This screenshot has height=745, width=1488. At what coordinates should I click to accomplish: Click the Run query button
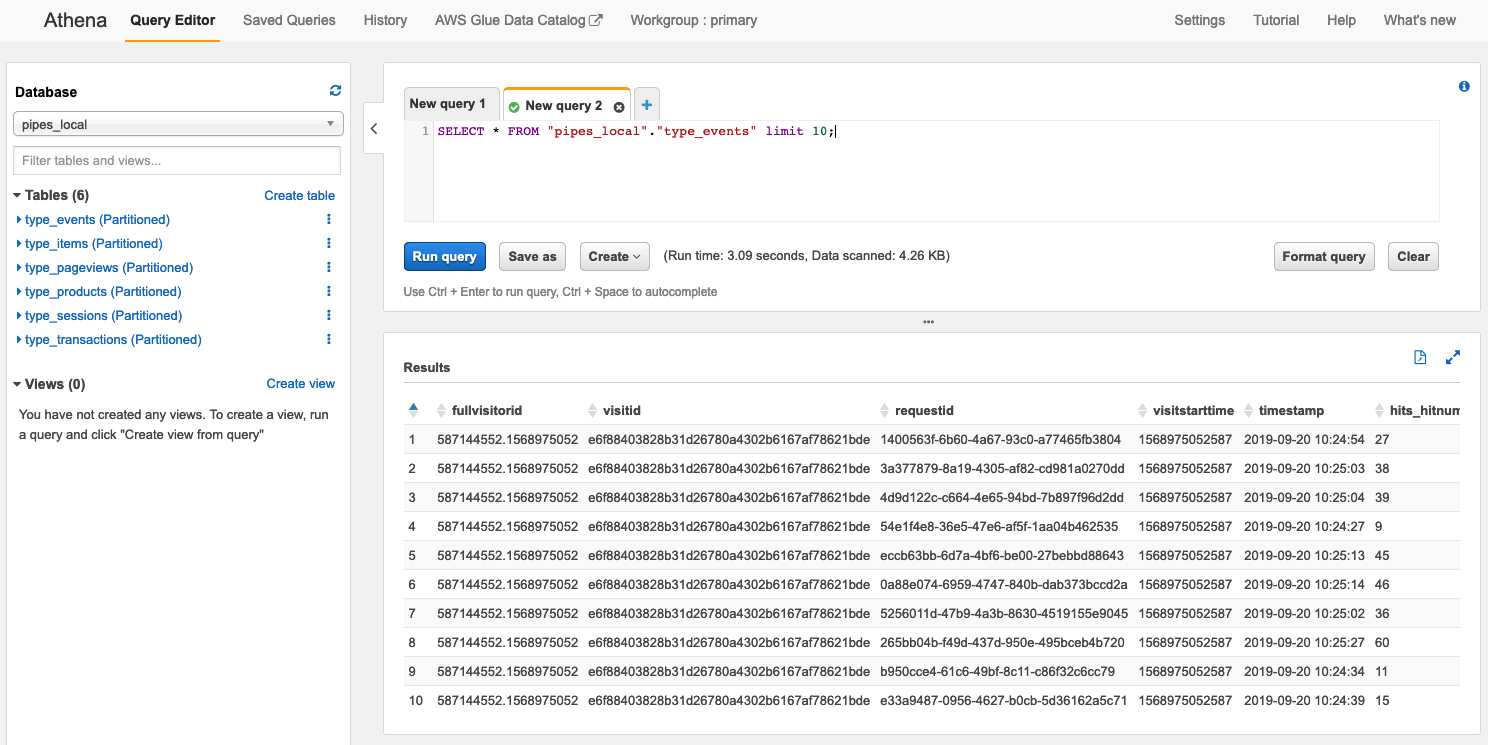(x=444, y=257)
